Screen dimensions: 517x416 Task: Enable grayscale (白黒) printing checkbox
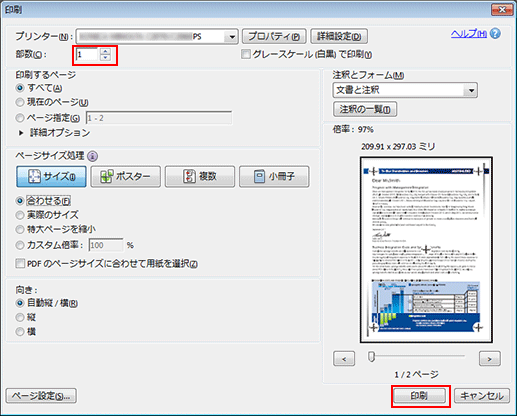coord(246,54)
